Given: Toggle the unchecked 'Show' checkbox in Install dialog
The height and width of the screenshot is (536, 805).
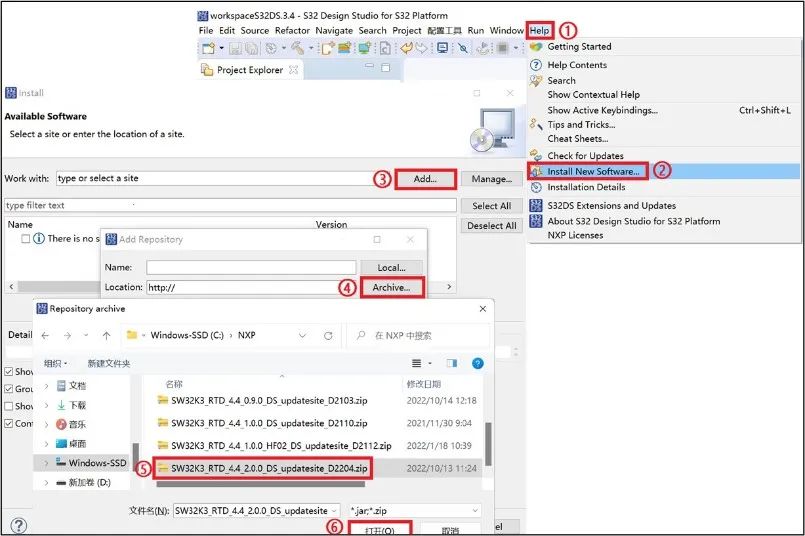Looking at the screenshot, I should (9, 406).
